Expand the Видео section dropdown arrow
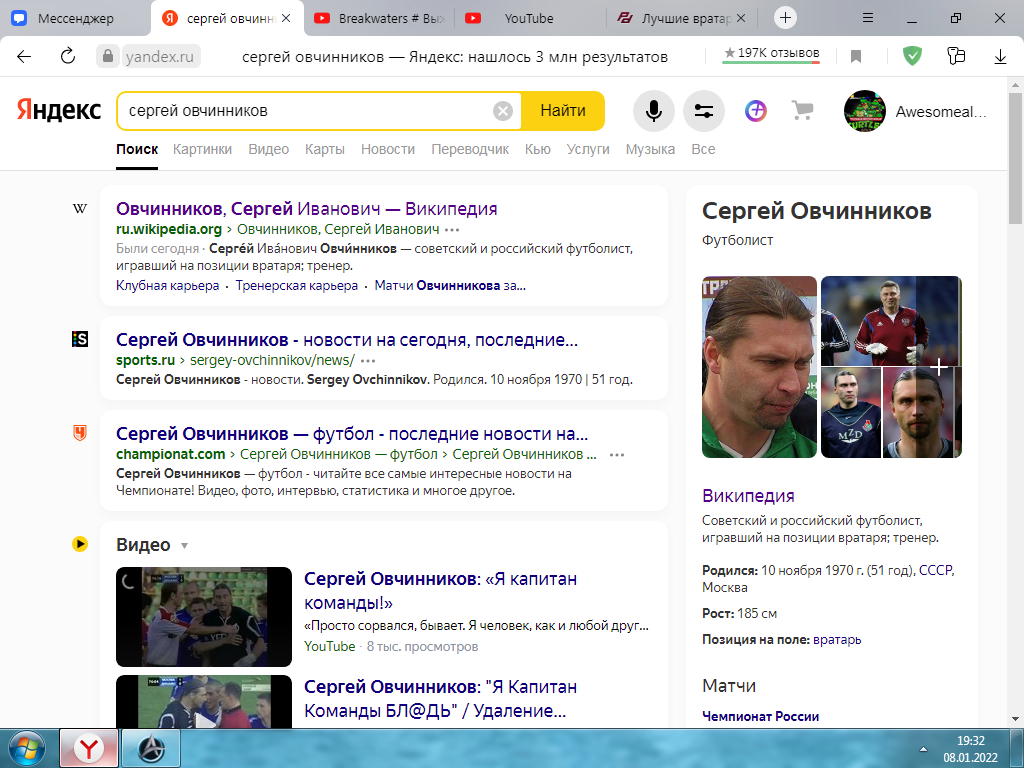Viewport: 1024px width, 768px height. [184, 545]
